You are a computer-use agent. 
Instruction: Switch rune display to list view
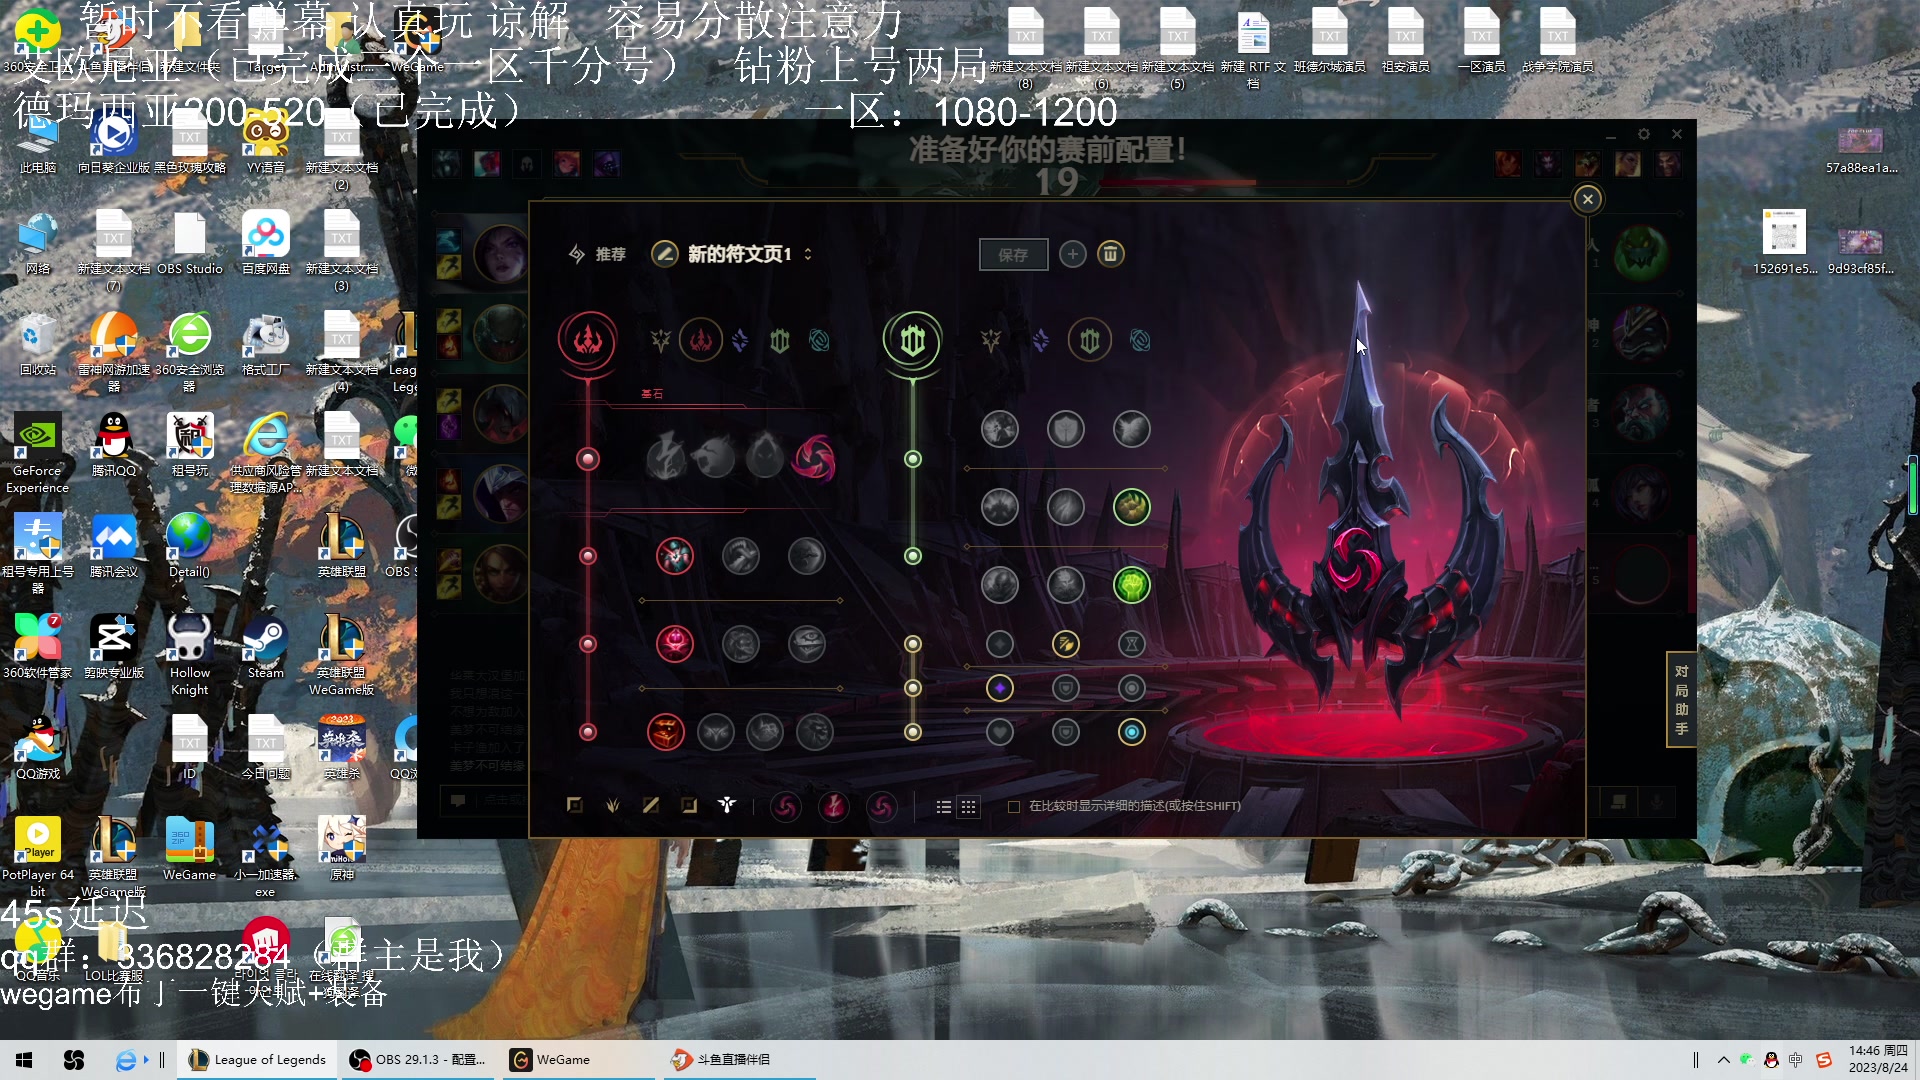coord(944,807)
